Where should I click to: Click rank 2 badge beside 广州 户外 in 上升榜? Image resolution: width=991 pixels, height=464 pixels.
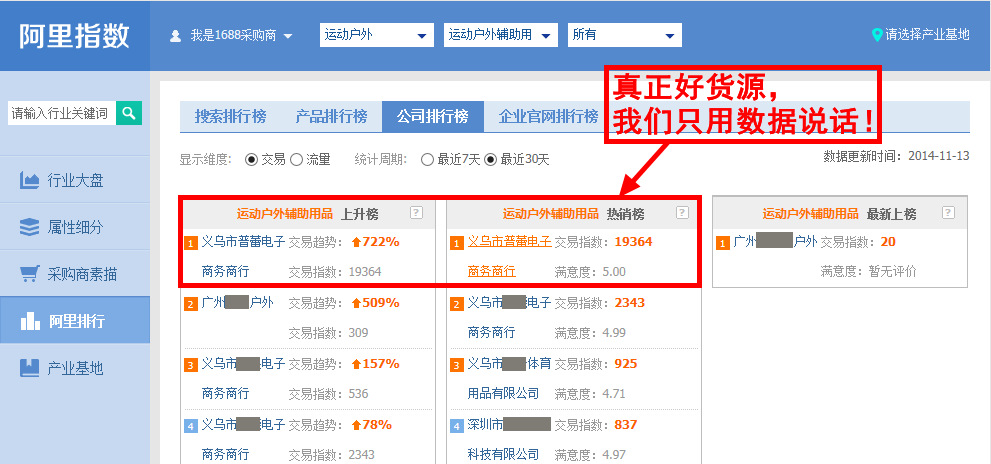click(191, 305)
